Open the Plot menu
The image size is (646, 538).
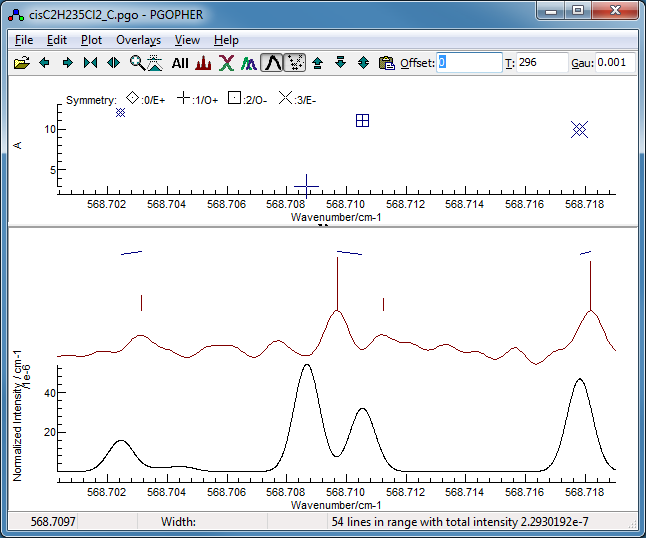coord(91,40)
